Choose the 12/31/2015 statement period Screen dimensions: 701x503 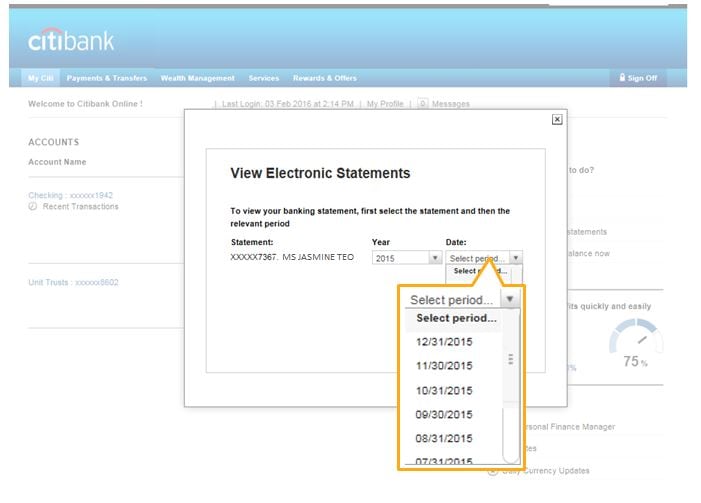(x=444, y=342)
